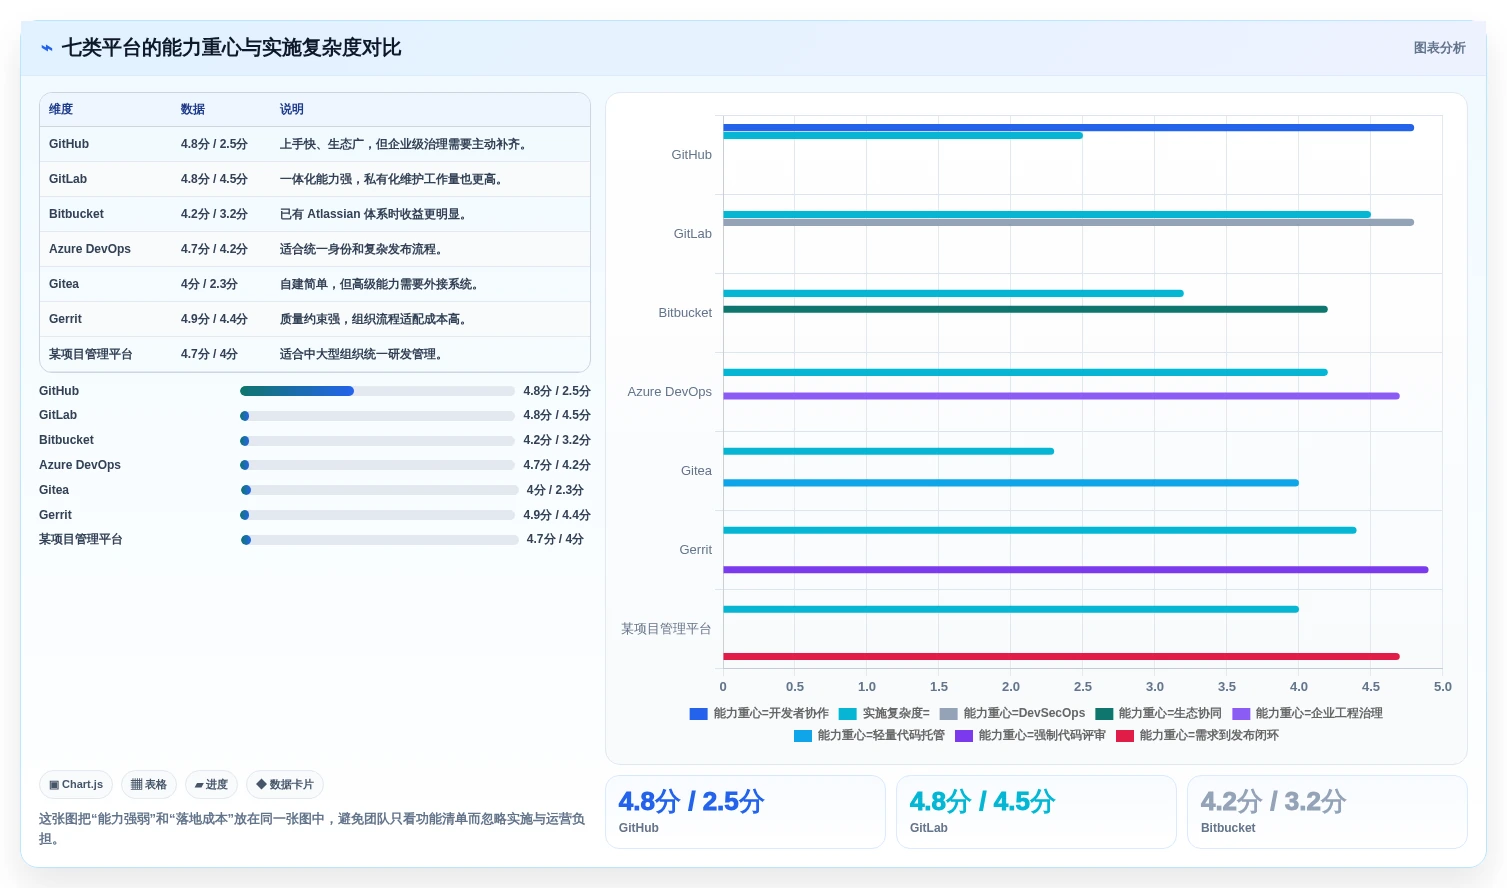Open the GitHub 4.8分 / 2.5分 data card
This screenshot has height=888, width=1507.
(x=745, y=812)
